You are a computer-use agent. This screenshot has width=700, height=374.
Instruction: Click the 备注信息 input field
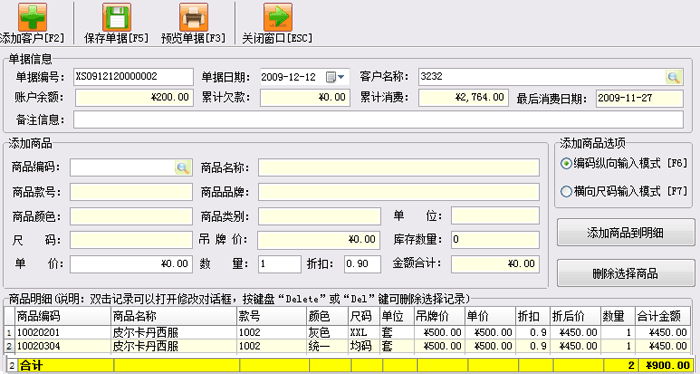[379, 120]
